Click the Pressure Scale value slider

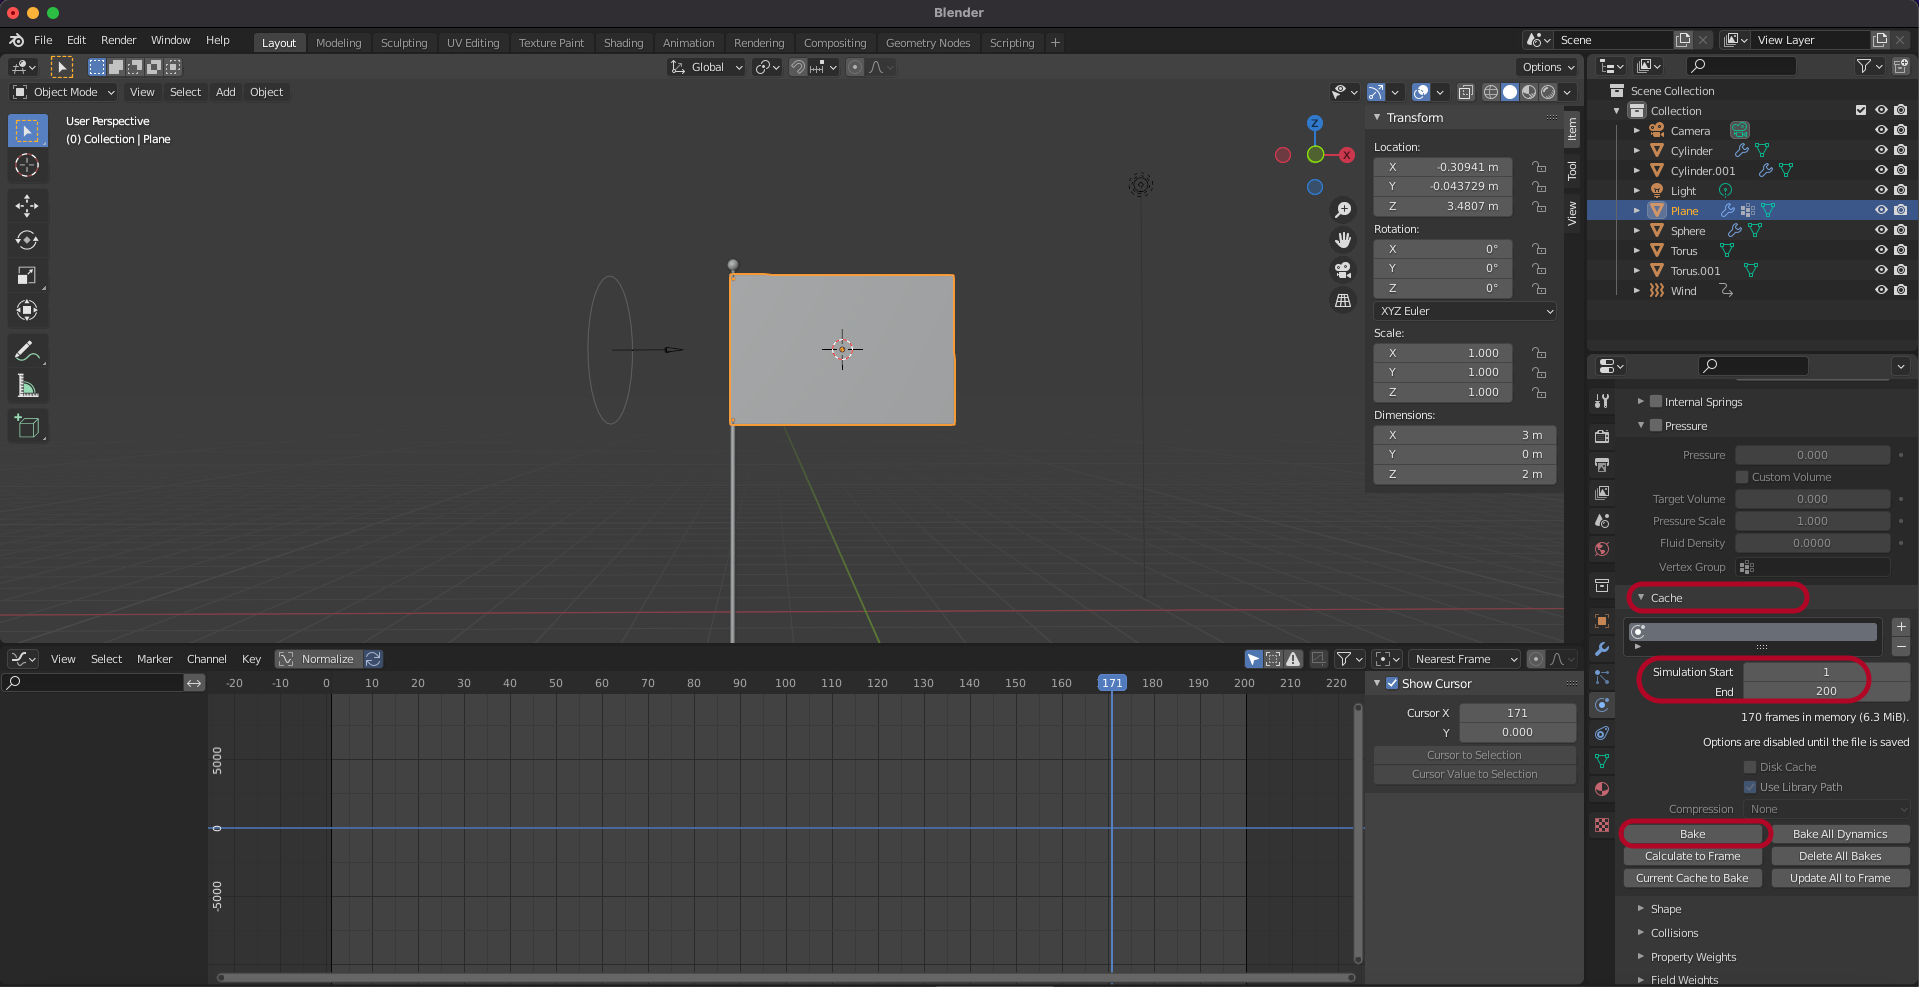click(x=1811, y=521)
